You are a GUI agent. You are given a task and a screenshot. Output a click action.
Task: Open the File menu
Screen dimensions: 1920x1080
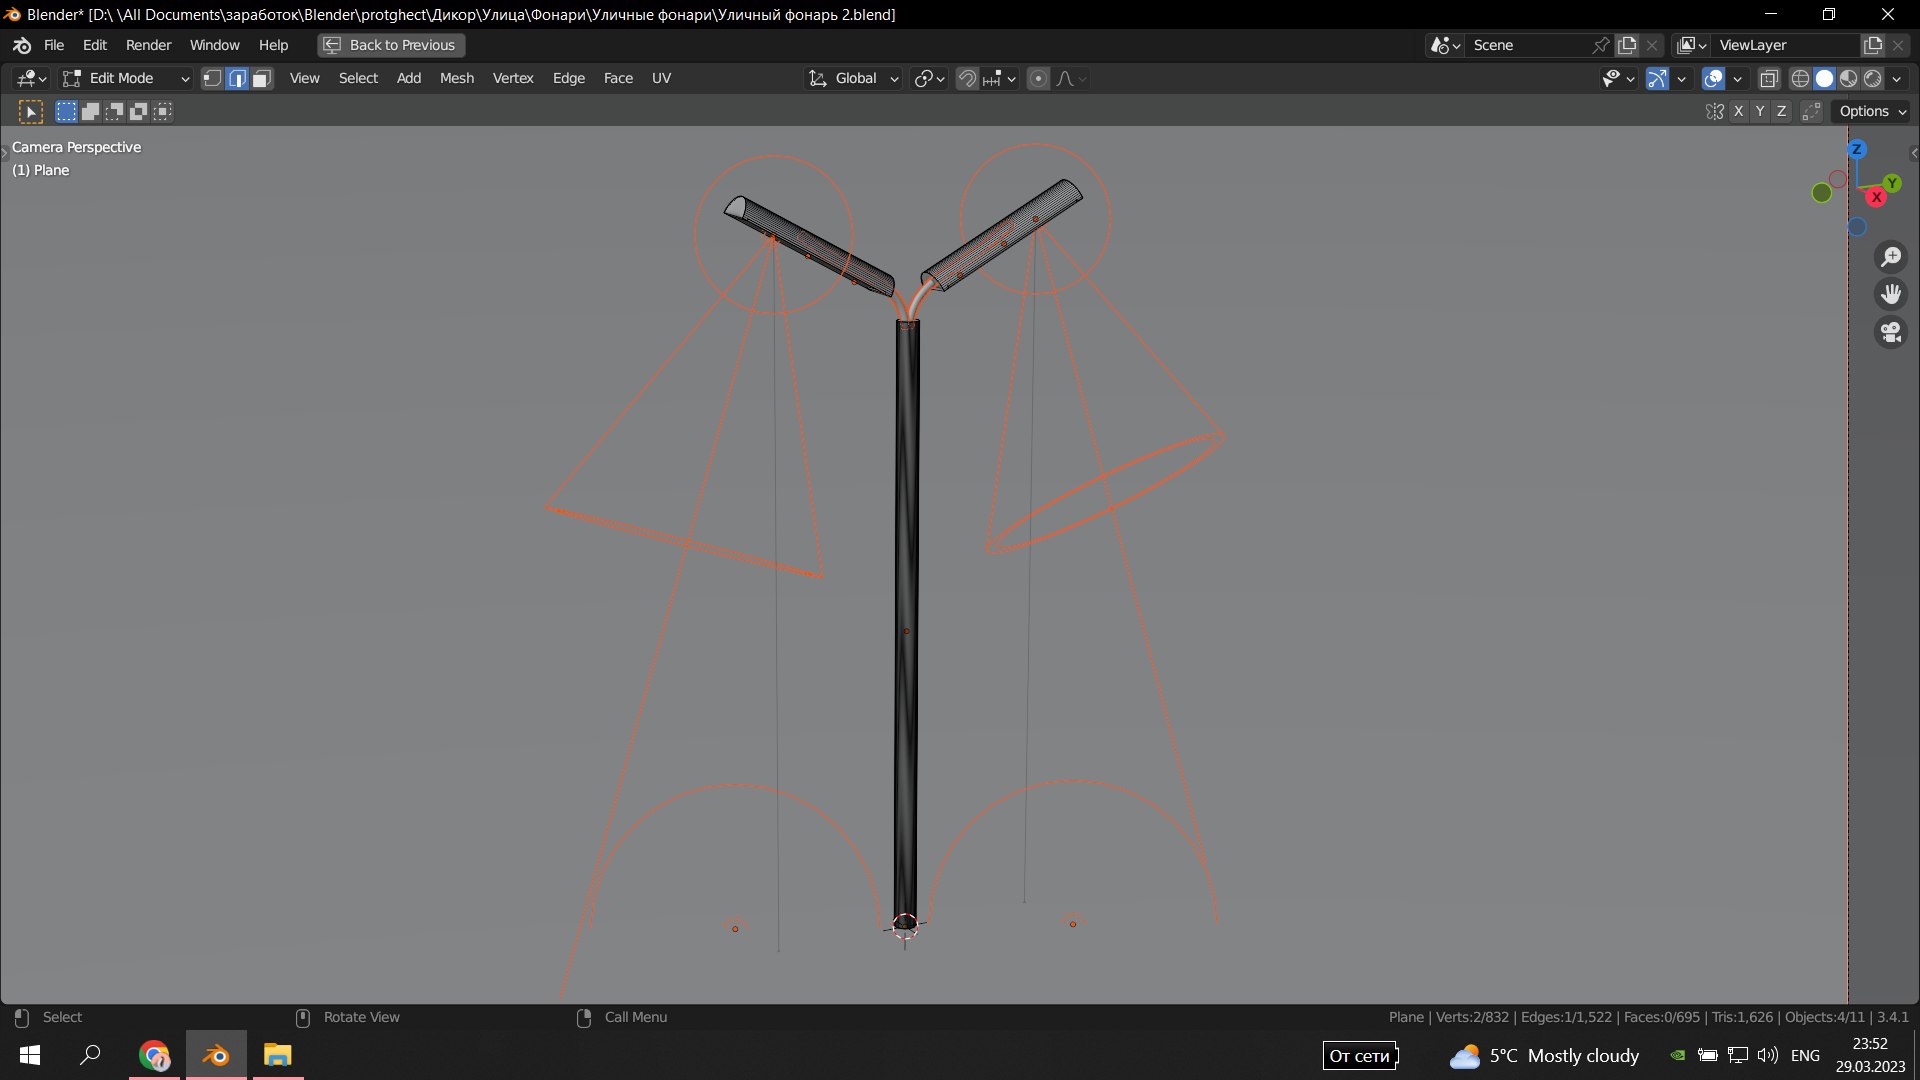click(x=54, y=45)
